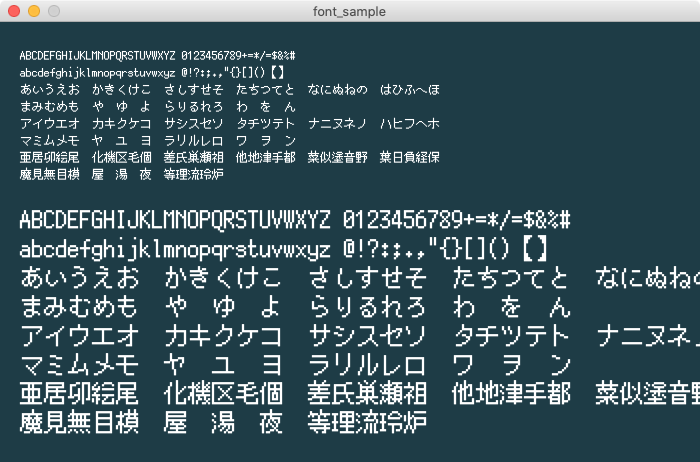
Task: Click the small digits 0123456789 sample
Action: point(221,55)
